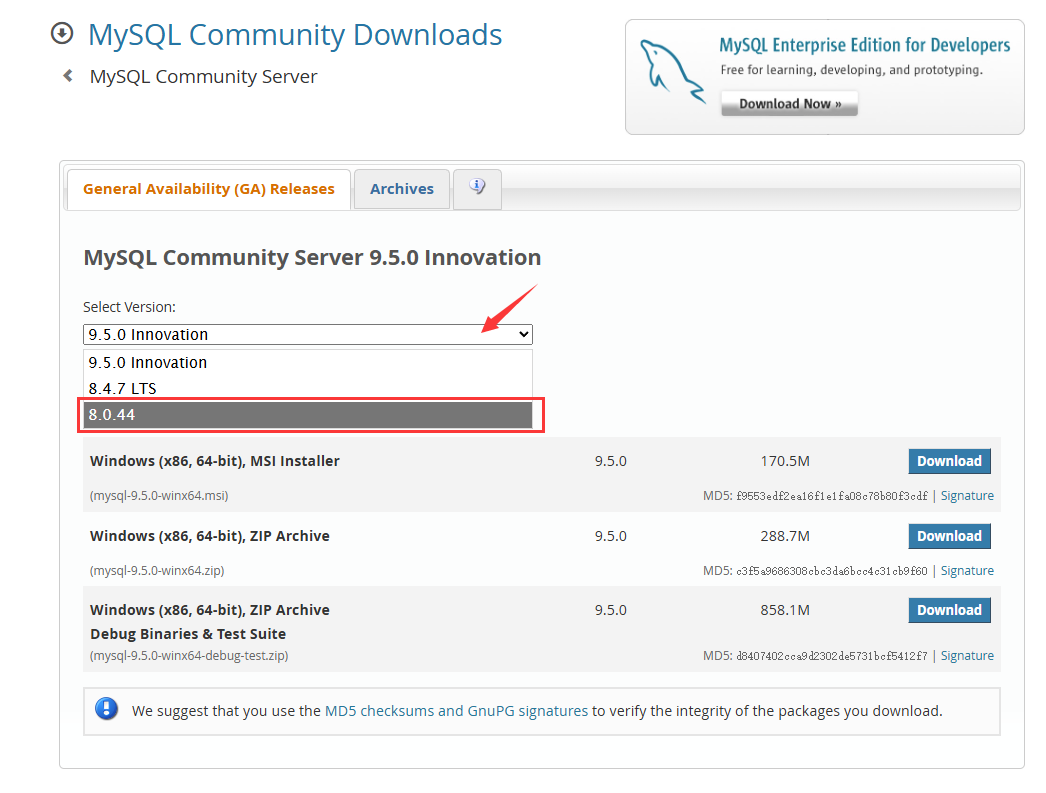This screenshot has height=793, width=1046.
Task: Click the 170.5M size value
Action: 785,461
